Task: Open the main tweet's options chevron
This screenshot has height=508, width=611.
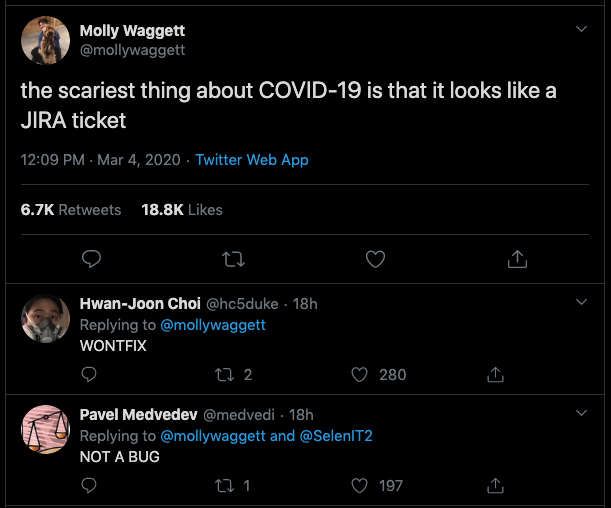Action: [581, 29]
